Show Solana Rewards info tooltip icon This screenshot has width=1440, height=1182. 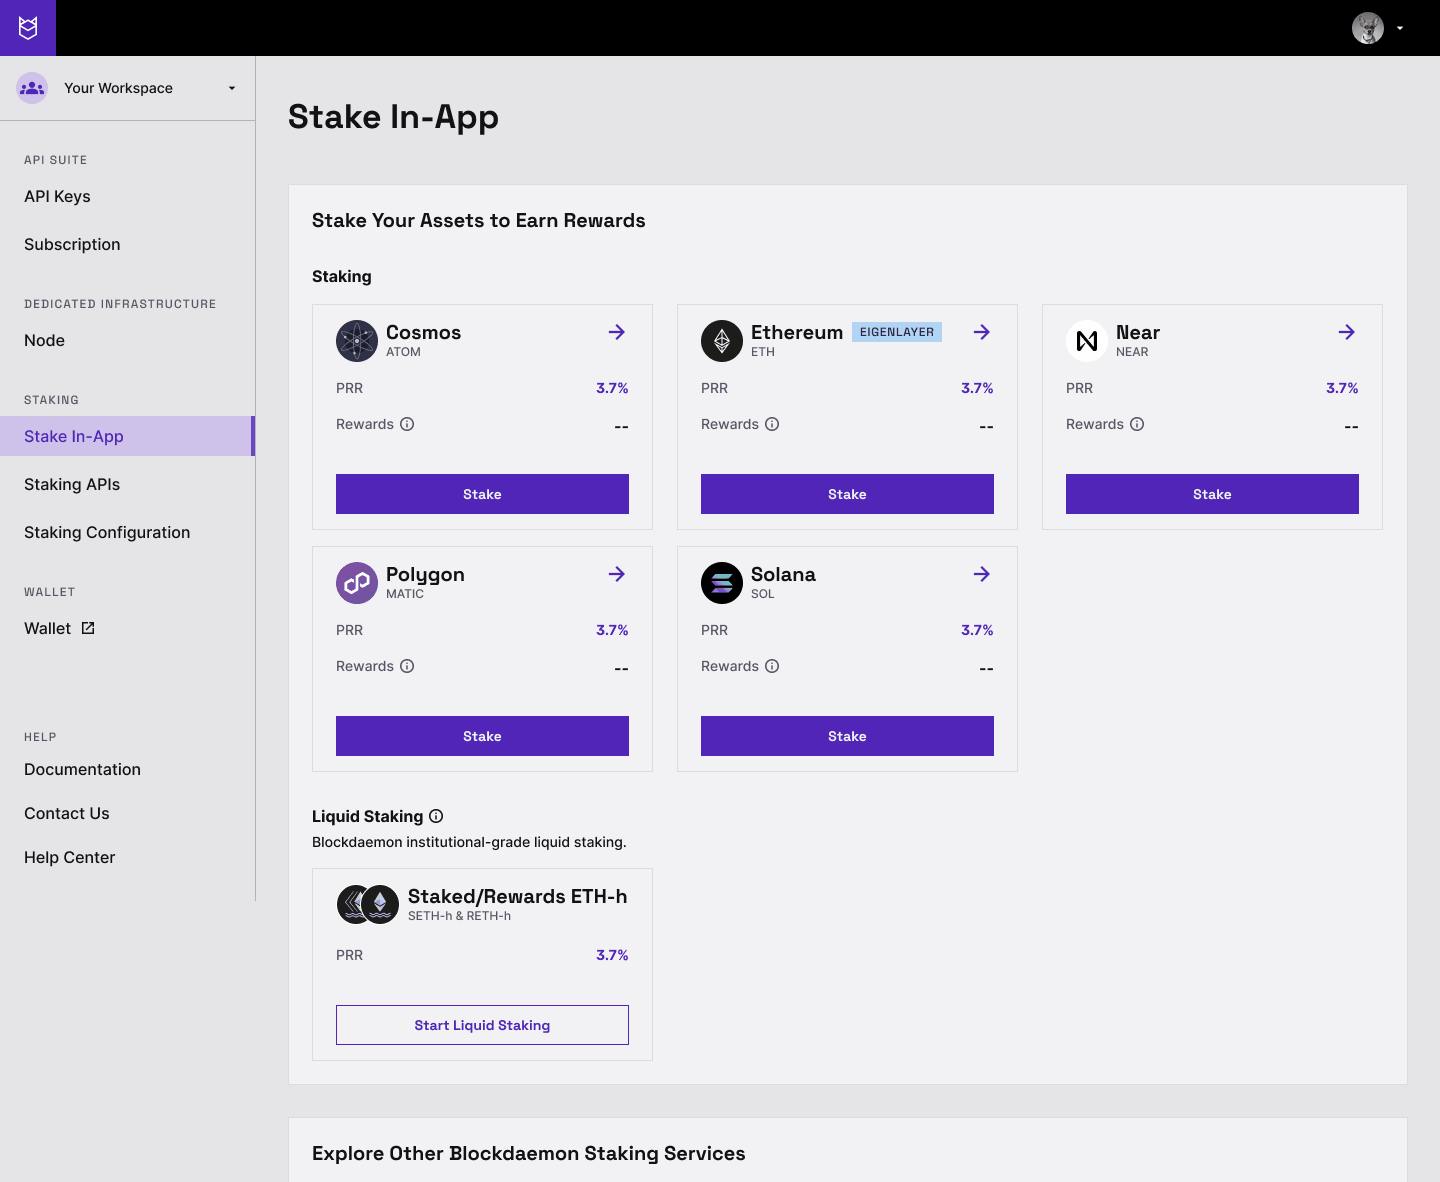pos(772,666)
